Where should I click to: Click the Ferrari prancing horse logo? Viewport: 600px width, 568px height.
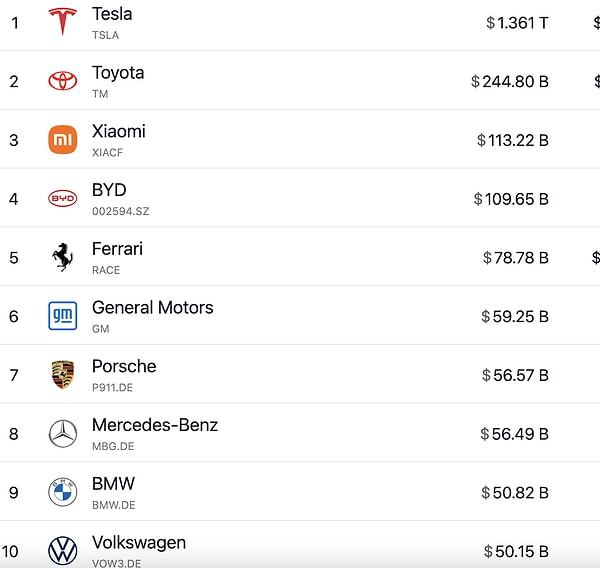pos(63,257)
